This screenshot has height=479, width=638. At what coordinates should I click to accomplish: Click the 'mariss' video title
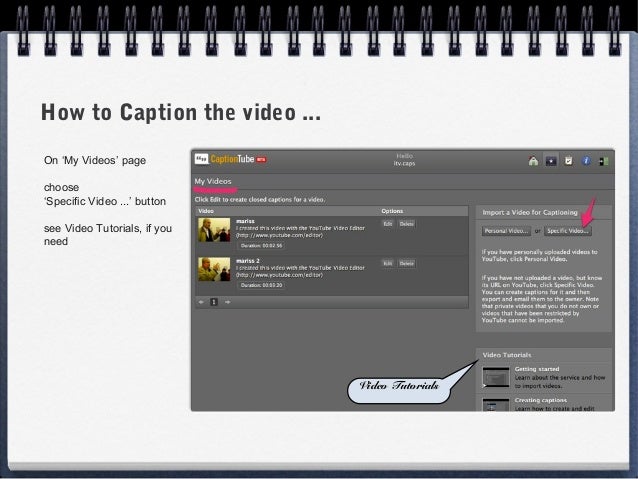245,221
